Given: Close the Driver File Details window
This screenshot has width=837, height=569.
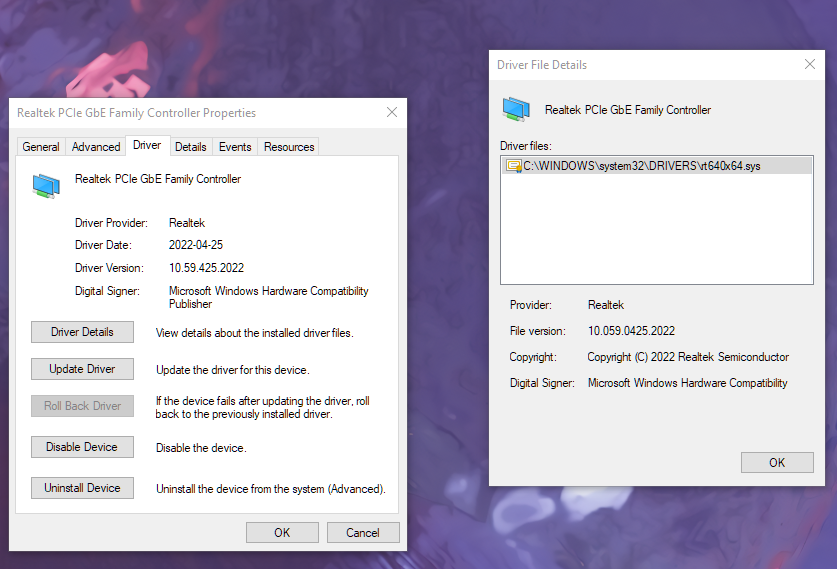Looking at the screenshot, I should click(x=810, y=64).
